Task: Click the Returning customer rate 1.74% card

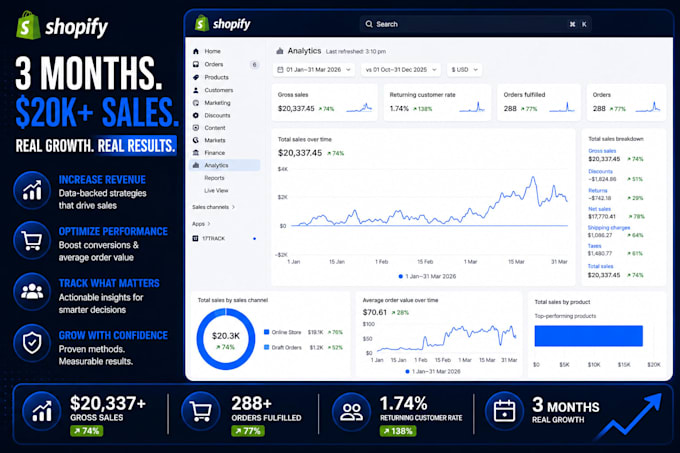Action: point(437,102)
